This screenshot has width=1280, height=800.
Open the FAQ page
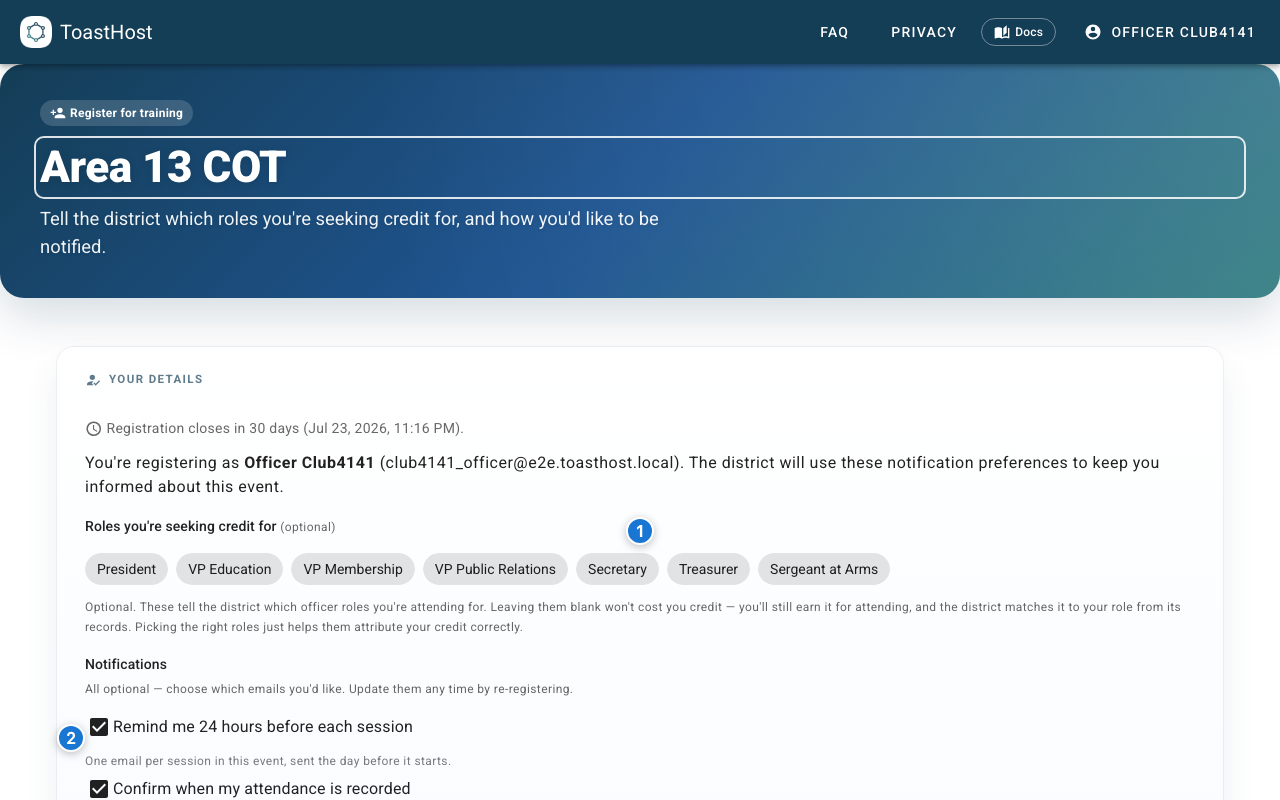834,32
